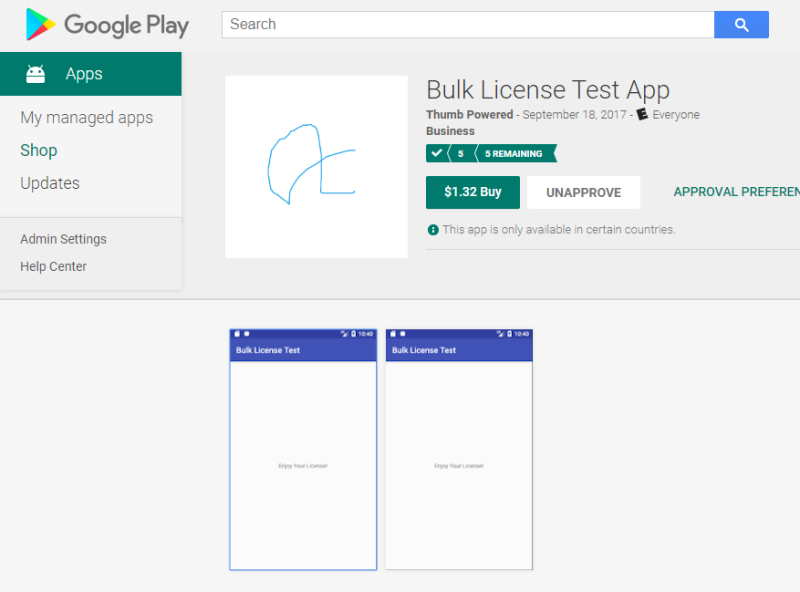Click the 5 REMAINING license label

(513, 154)
